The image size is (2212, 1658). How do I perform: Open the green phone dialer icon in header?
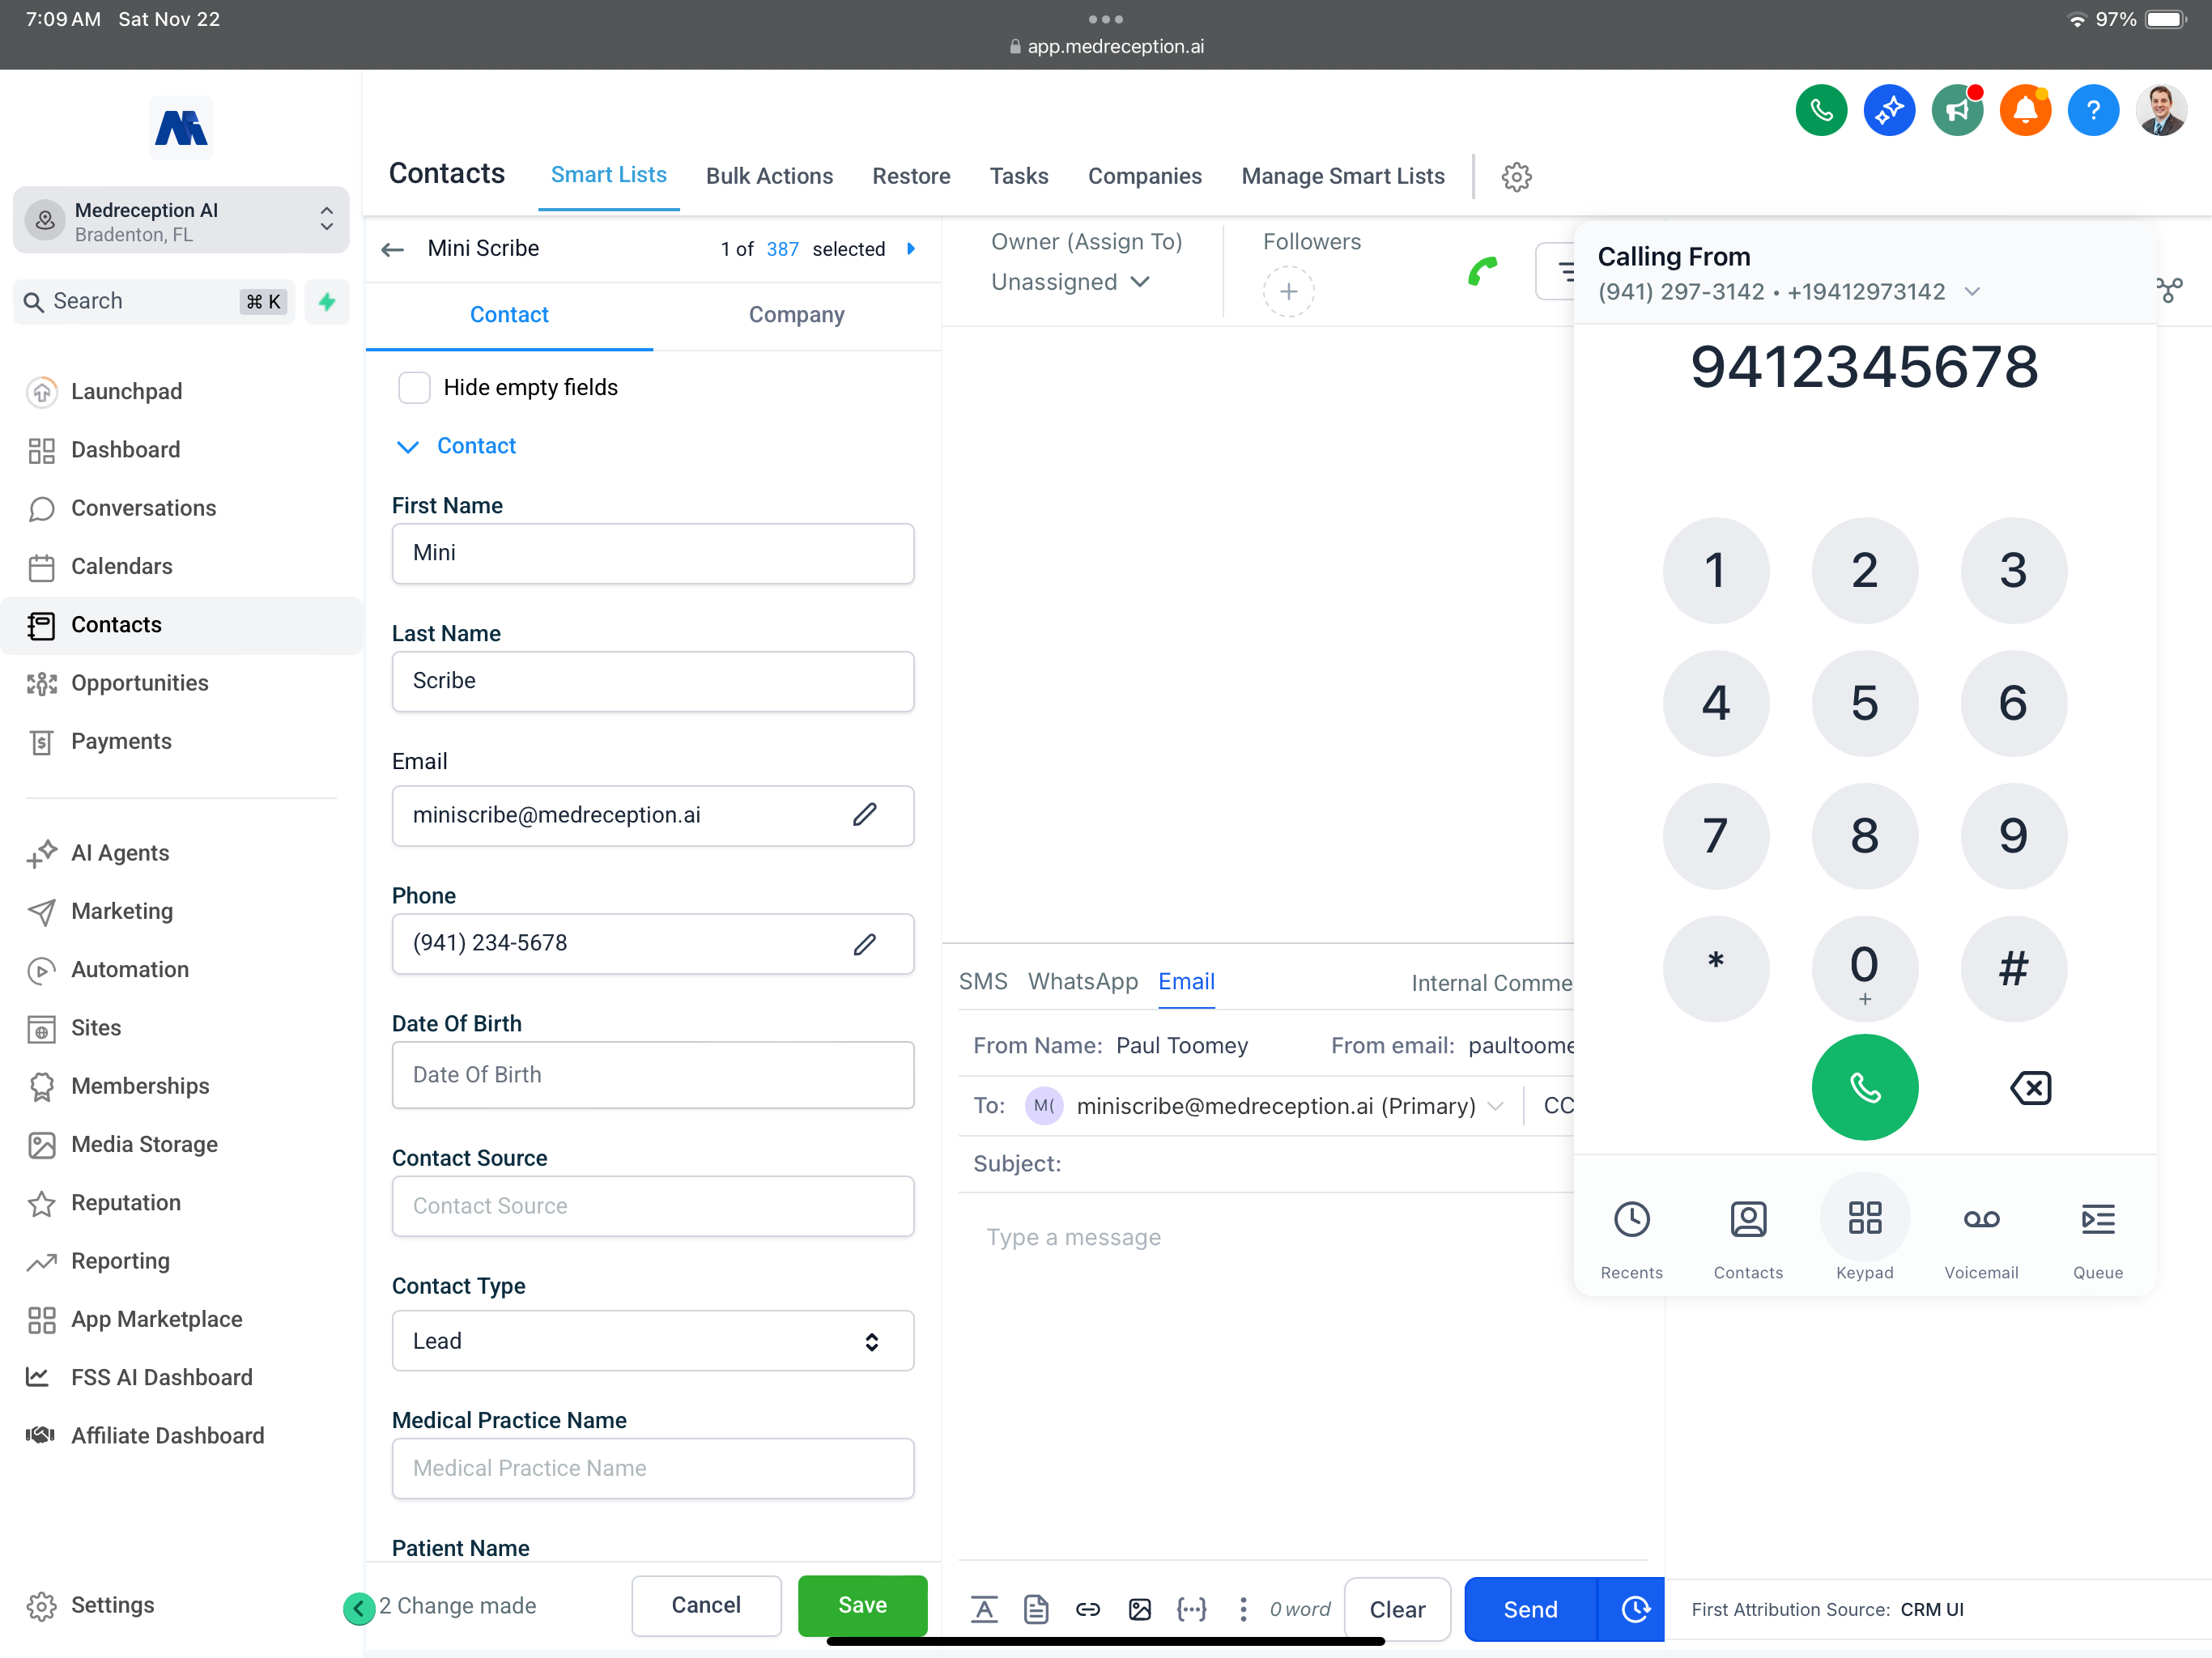point(1821,110)
